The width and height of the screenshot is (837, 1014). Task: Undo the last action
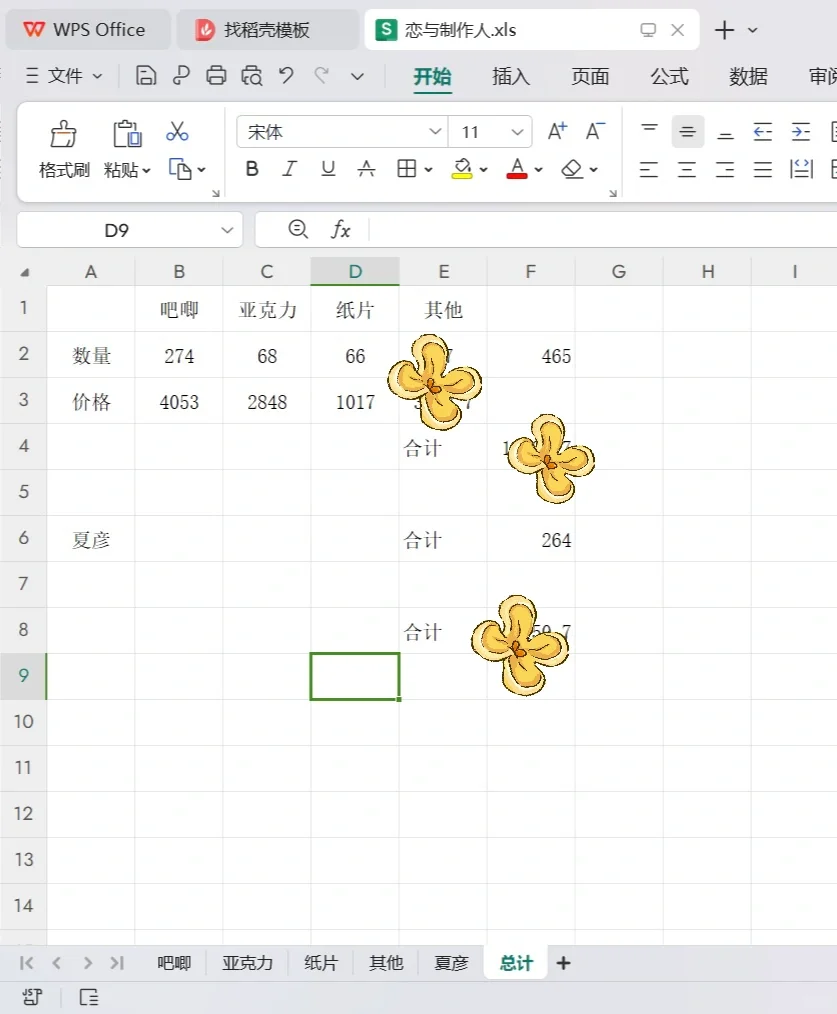[x=288, y=75]
